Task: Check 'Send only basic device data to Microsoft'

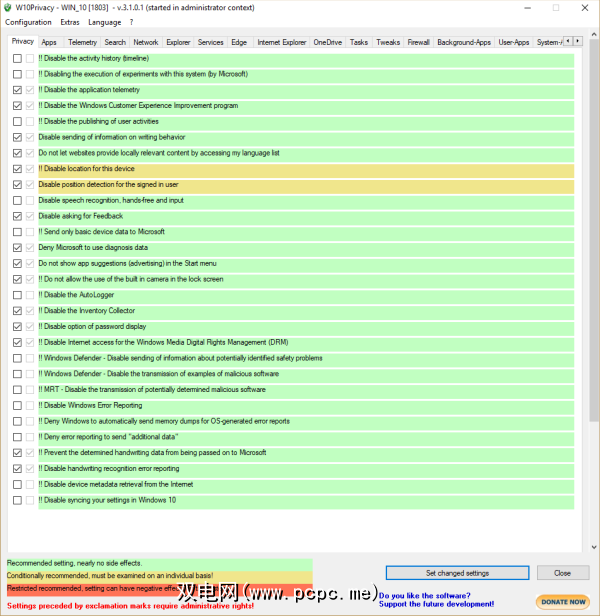Action: tap(17, 232)
